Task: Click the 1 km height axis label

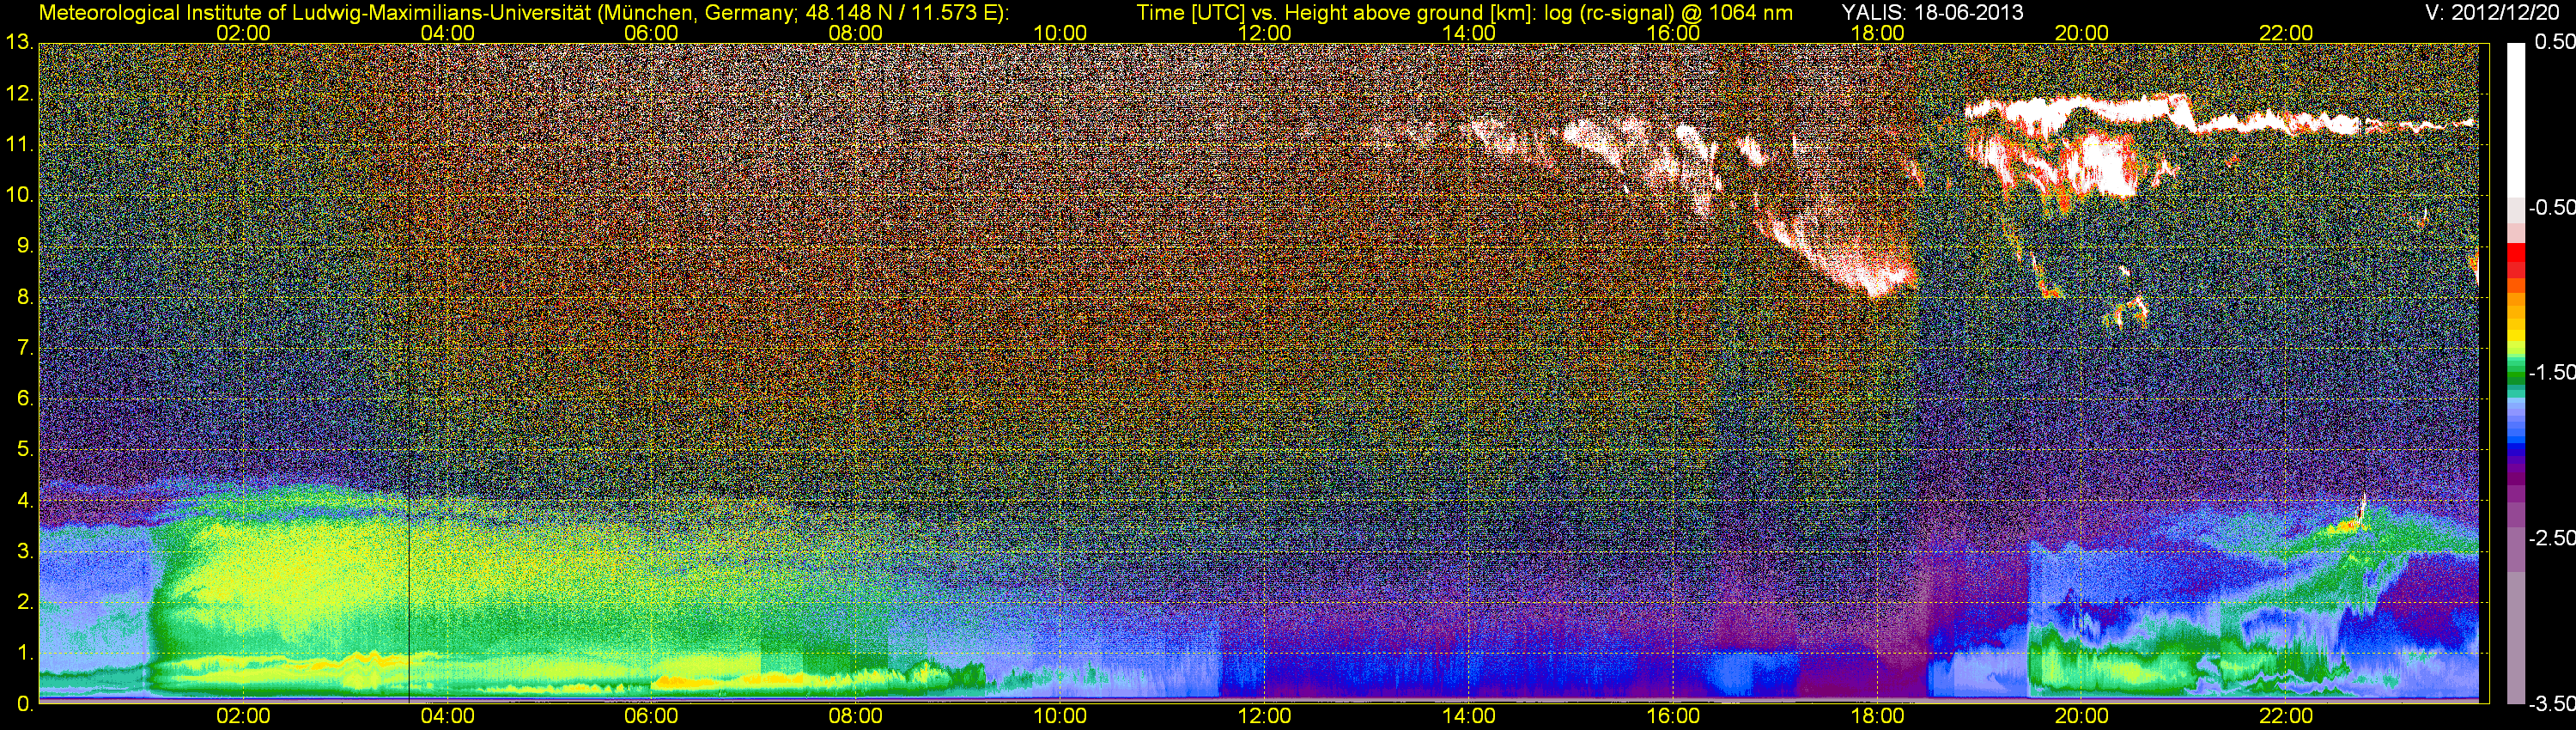Action: tap(25, 653)
